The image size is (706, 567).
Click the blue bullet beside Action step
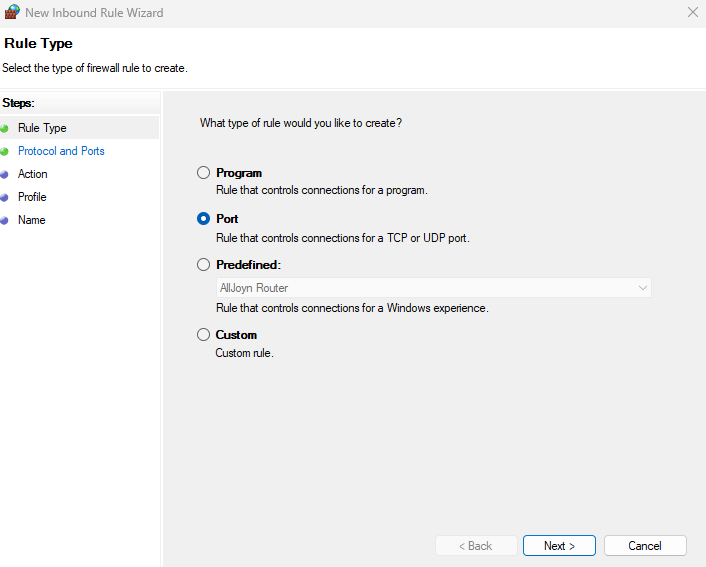[x=5, y=174]
